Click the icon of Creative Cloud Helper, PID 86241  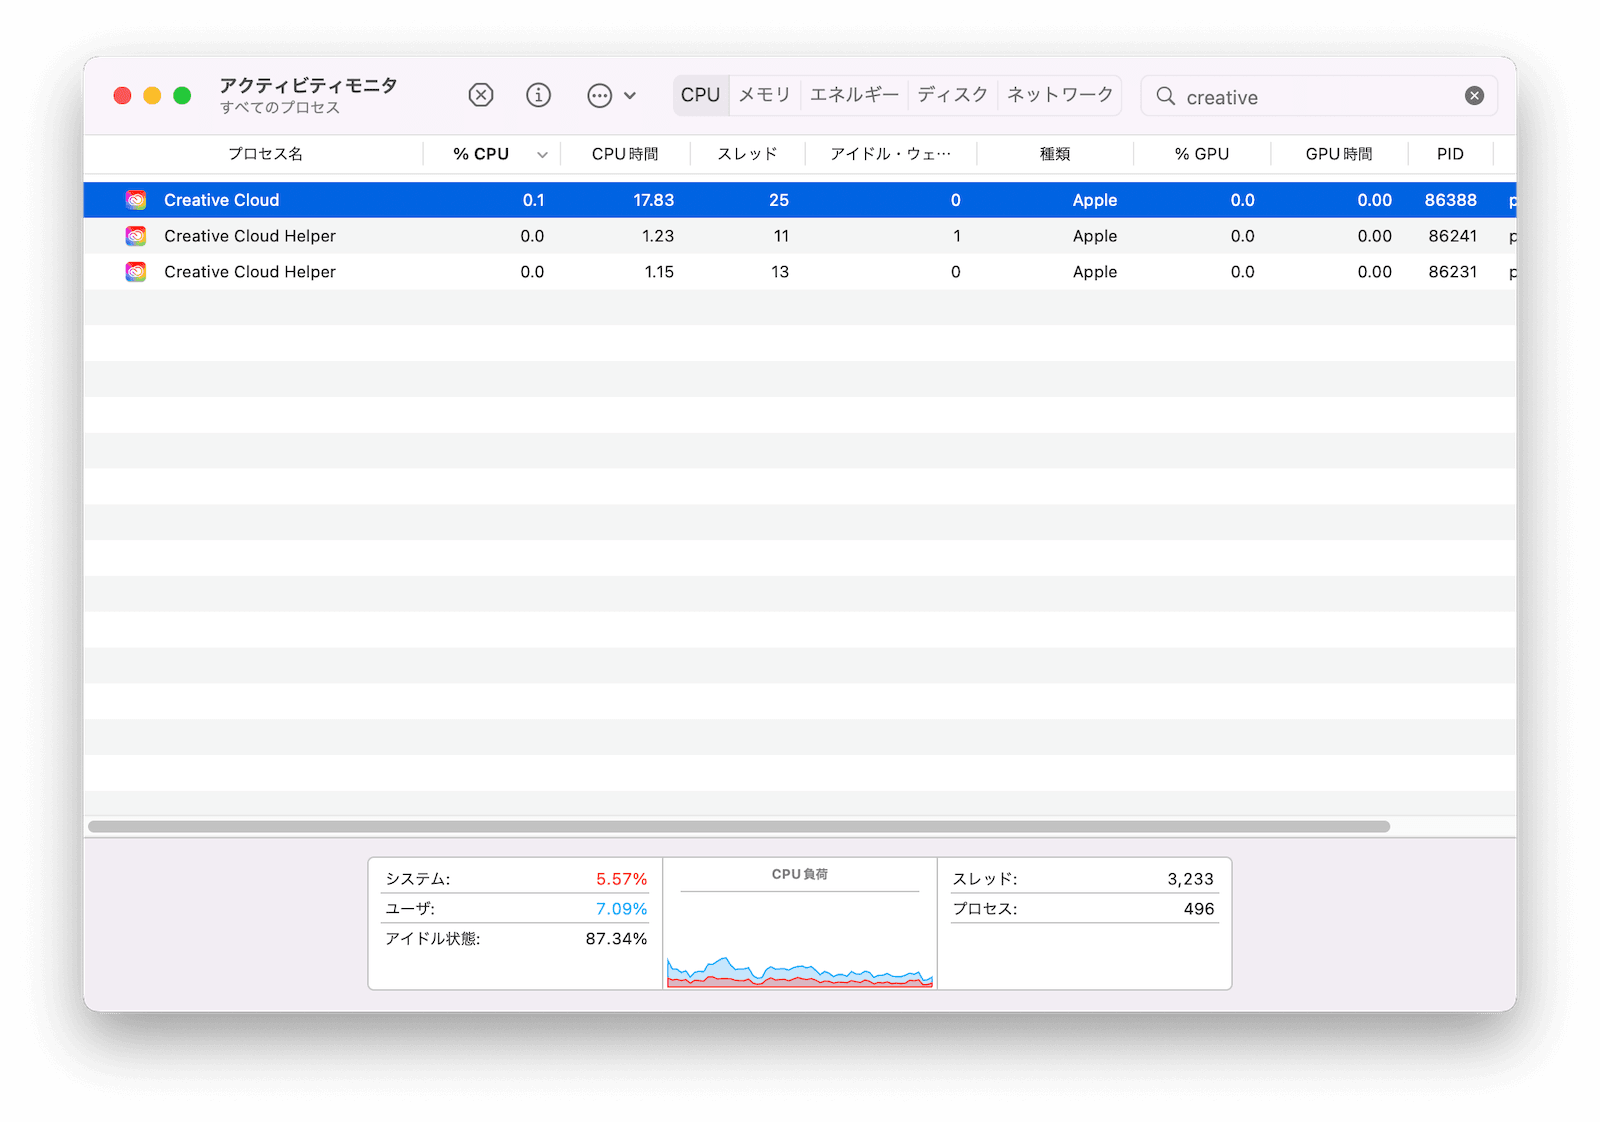[136, 236]
